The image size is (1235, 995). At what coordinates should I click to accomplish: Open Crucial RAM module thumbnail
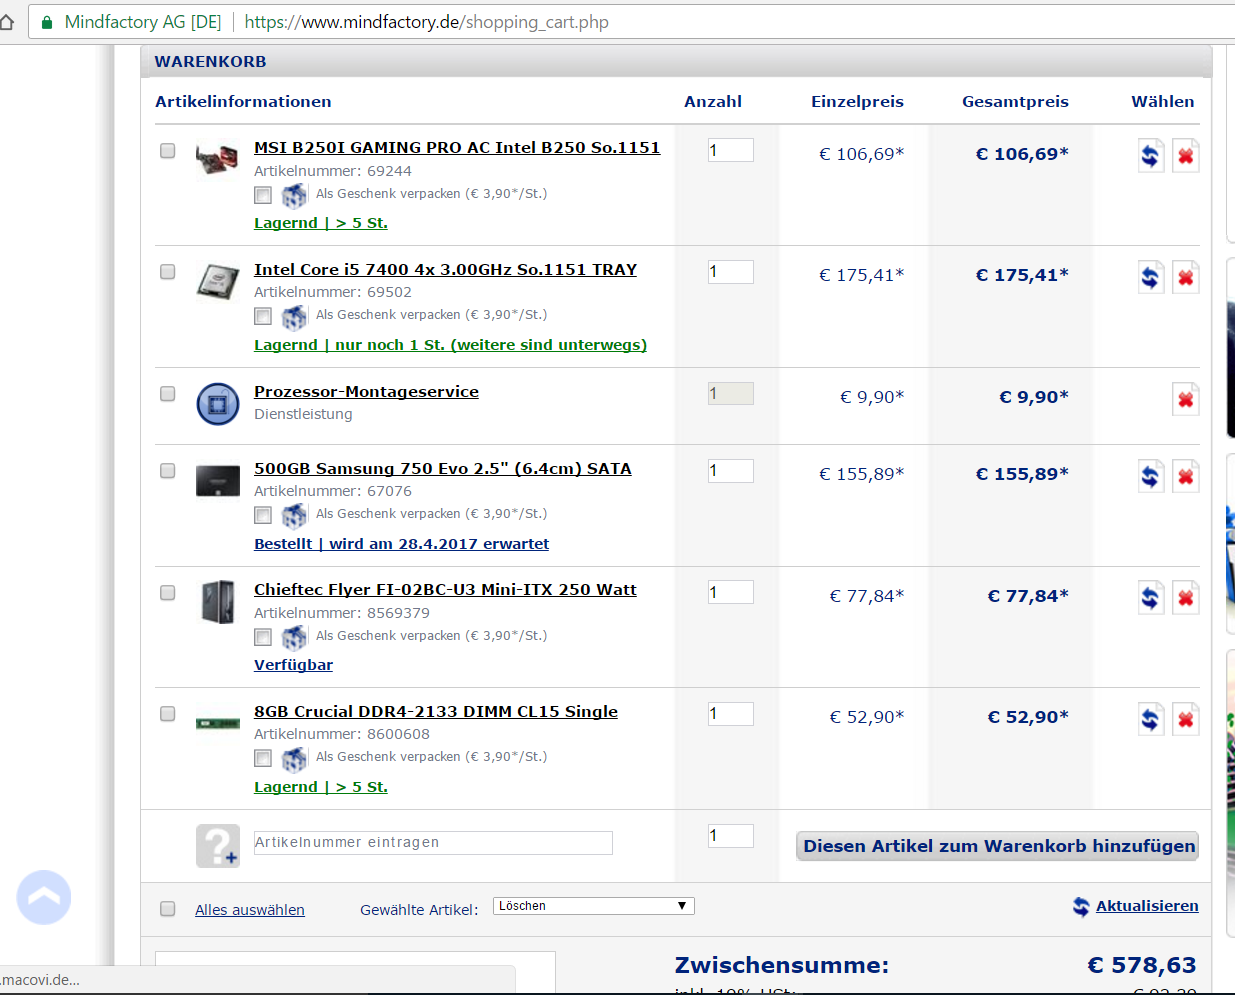217,723
